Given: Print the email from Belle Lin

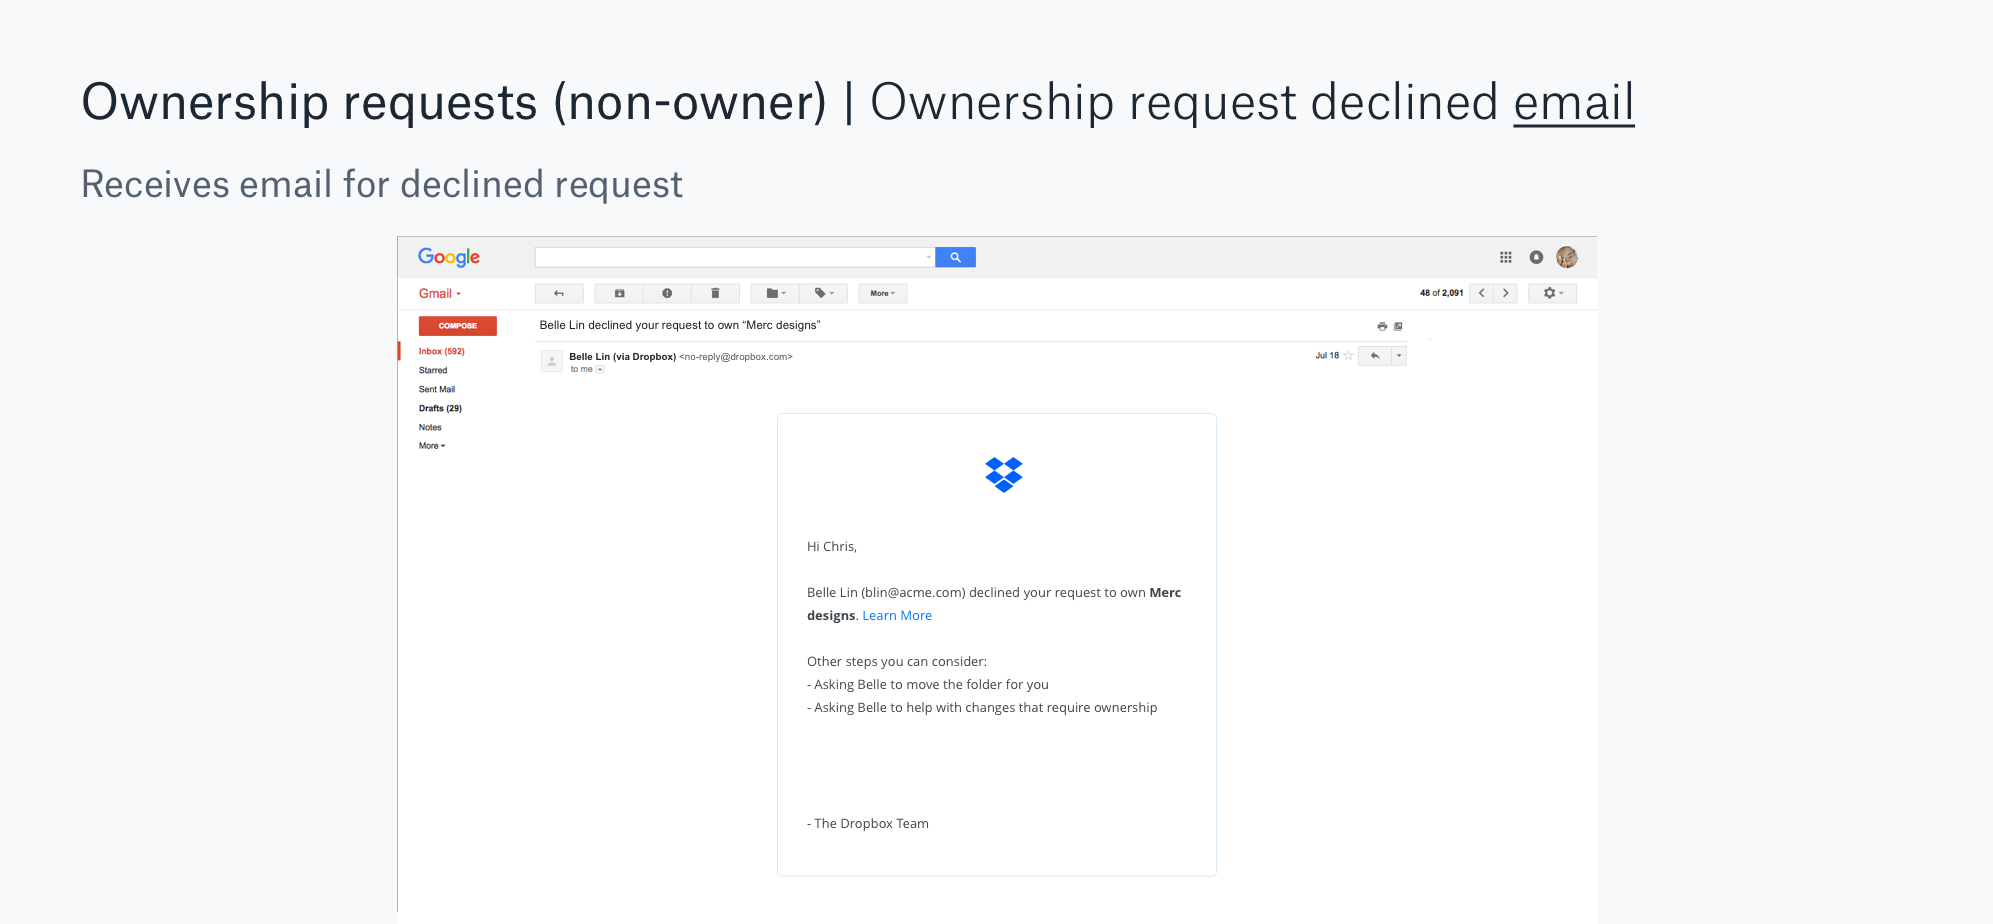Looking at the screenshot, I should pyautogui.click(x=1381, y=325).
